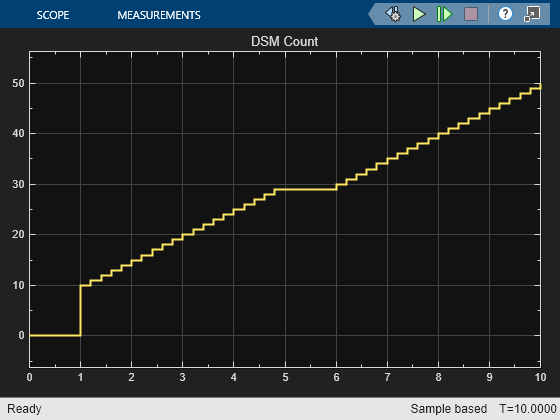560x420 pixels.
Task: Click the x-axis tick label 10
Action: pos(540,378)
